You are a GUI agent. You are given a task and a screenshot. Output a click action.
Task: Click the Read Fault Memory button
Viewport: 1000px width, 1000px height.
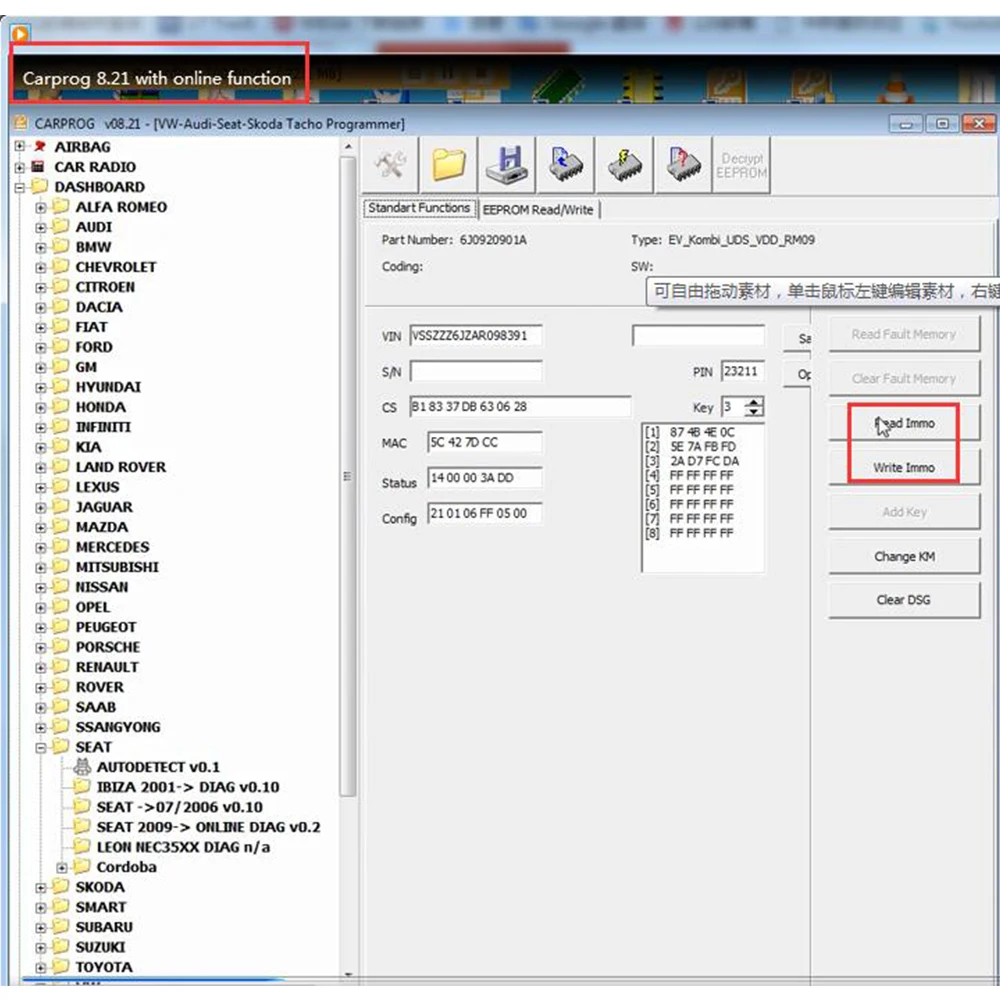(903, 334)
